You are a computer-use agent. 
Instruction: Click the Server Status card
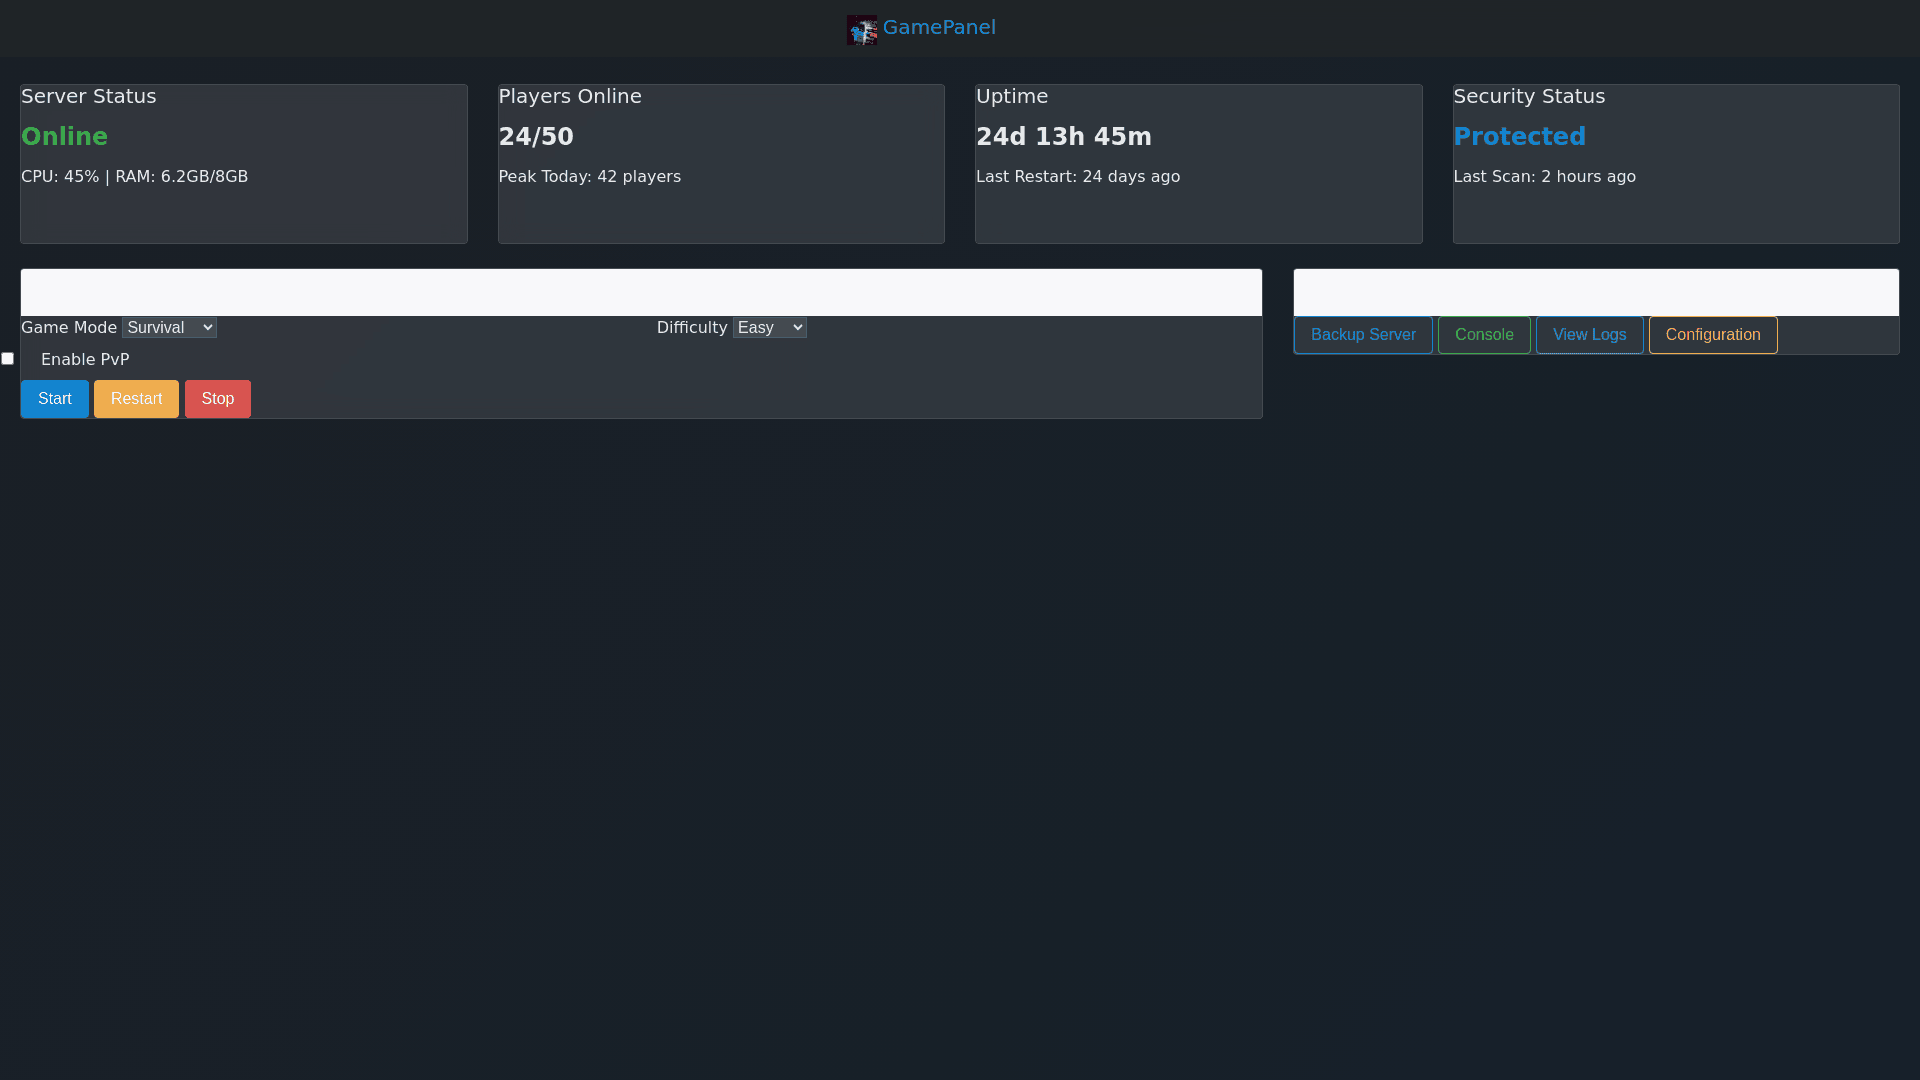click(243, 210)
